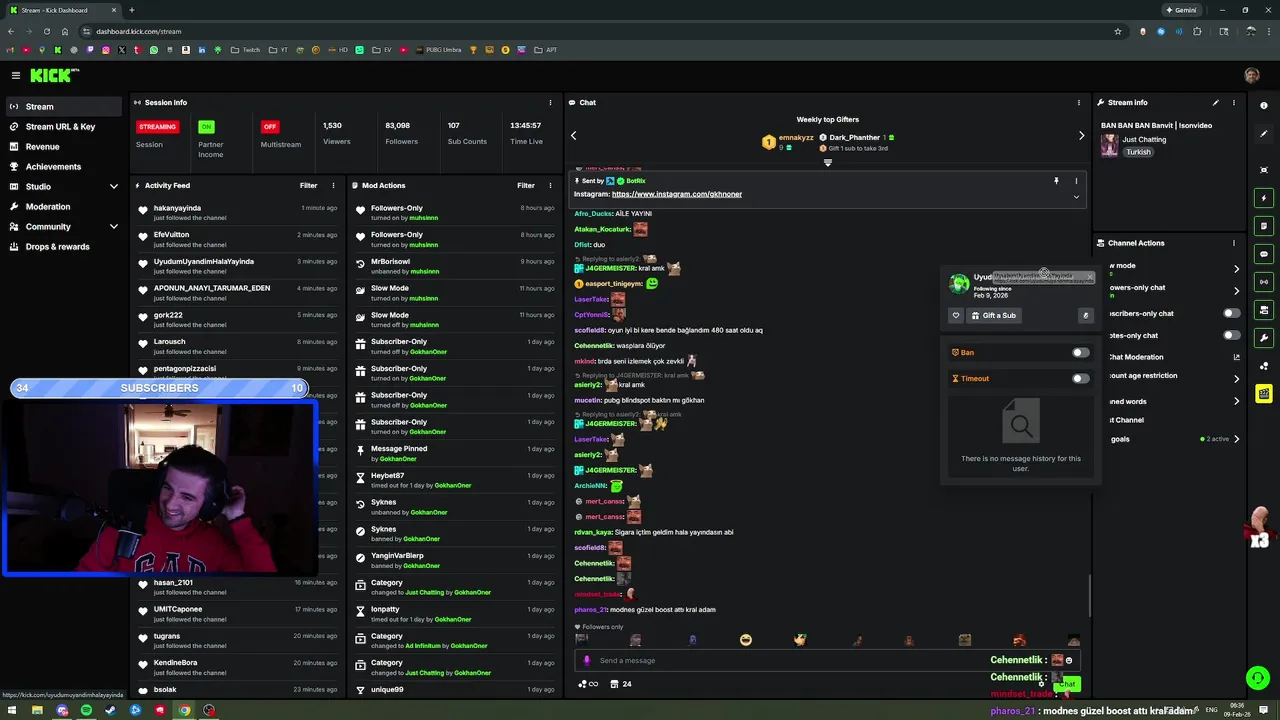The width and height of the screenshot is (1280, 720).
Task: Expand banned words chevron
Action: [1236, 401]
